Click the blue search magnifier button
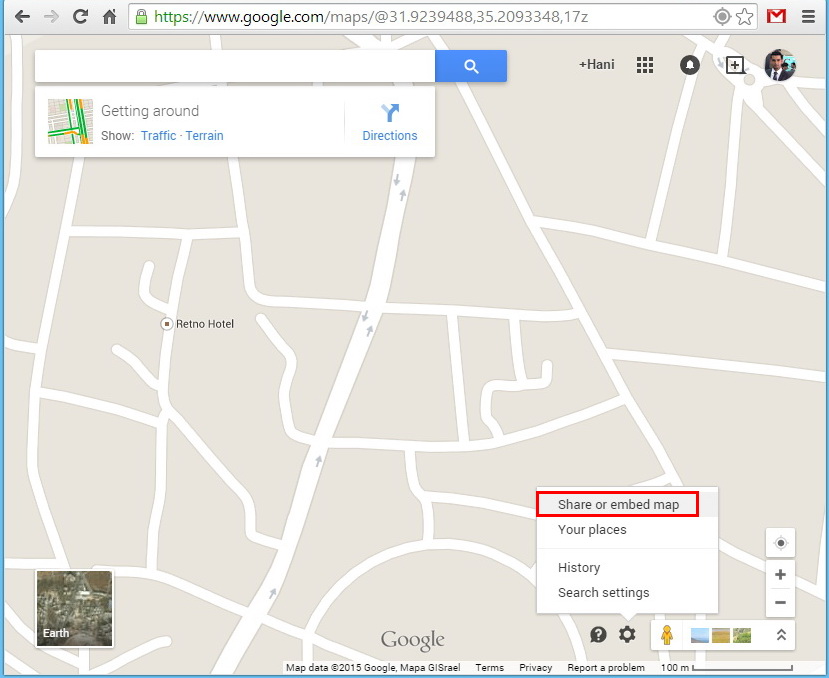 [x=471, y=66]
